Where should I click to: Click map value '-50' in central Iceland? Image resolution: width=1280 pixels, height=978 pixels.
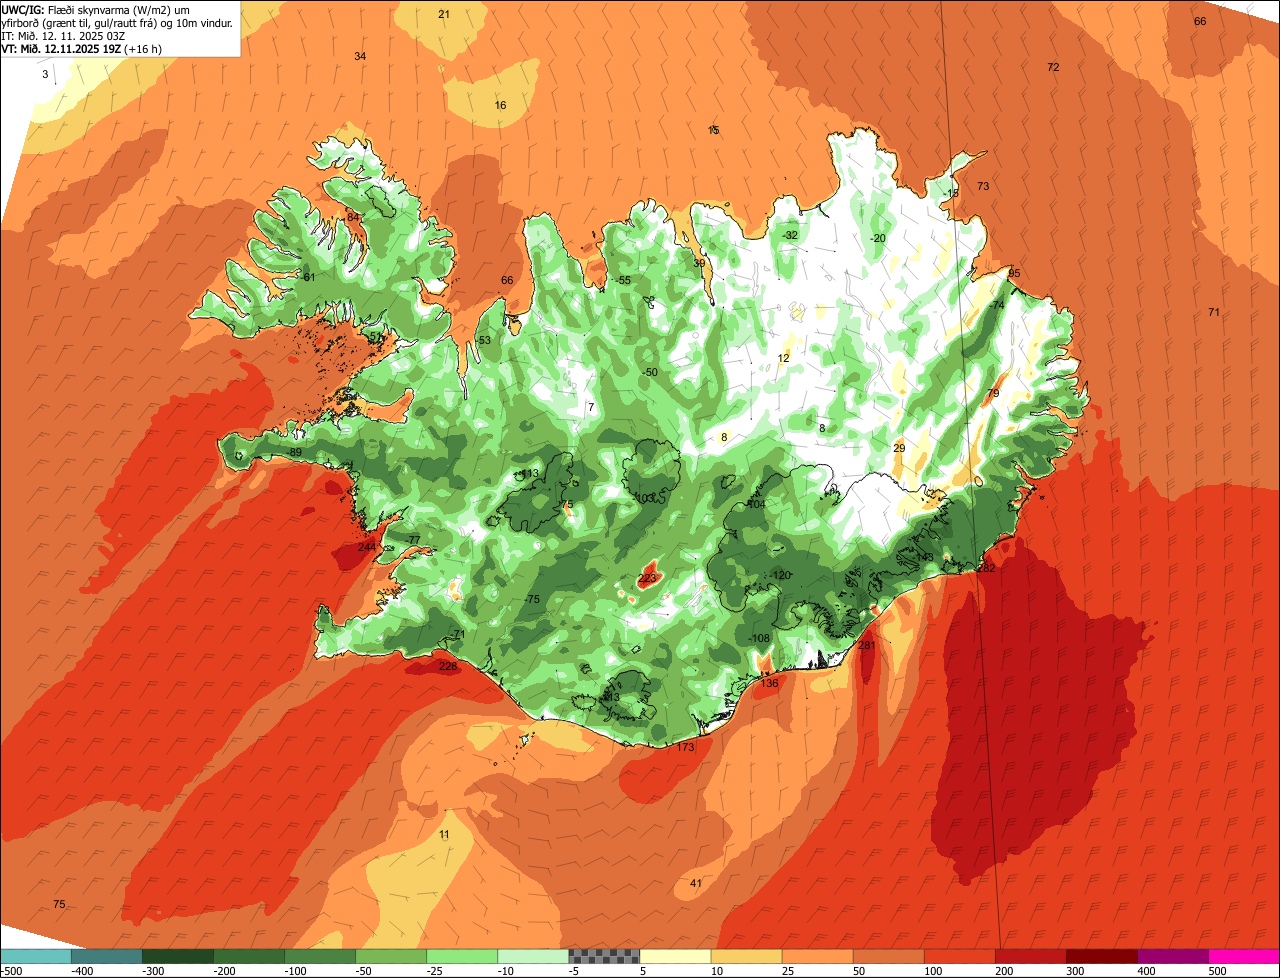pos(650,372)
